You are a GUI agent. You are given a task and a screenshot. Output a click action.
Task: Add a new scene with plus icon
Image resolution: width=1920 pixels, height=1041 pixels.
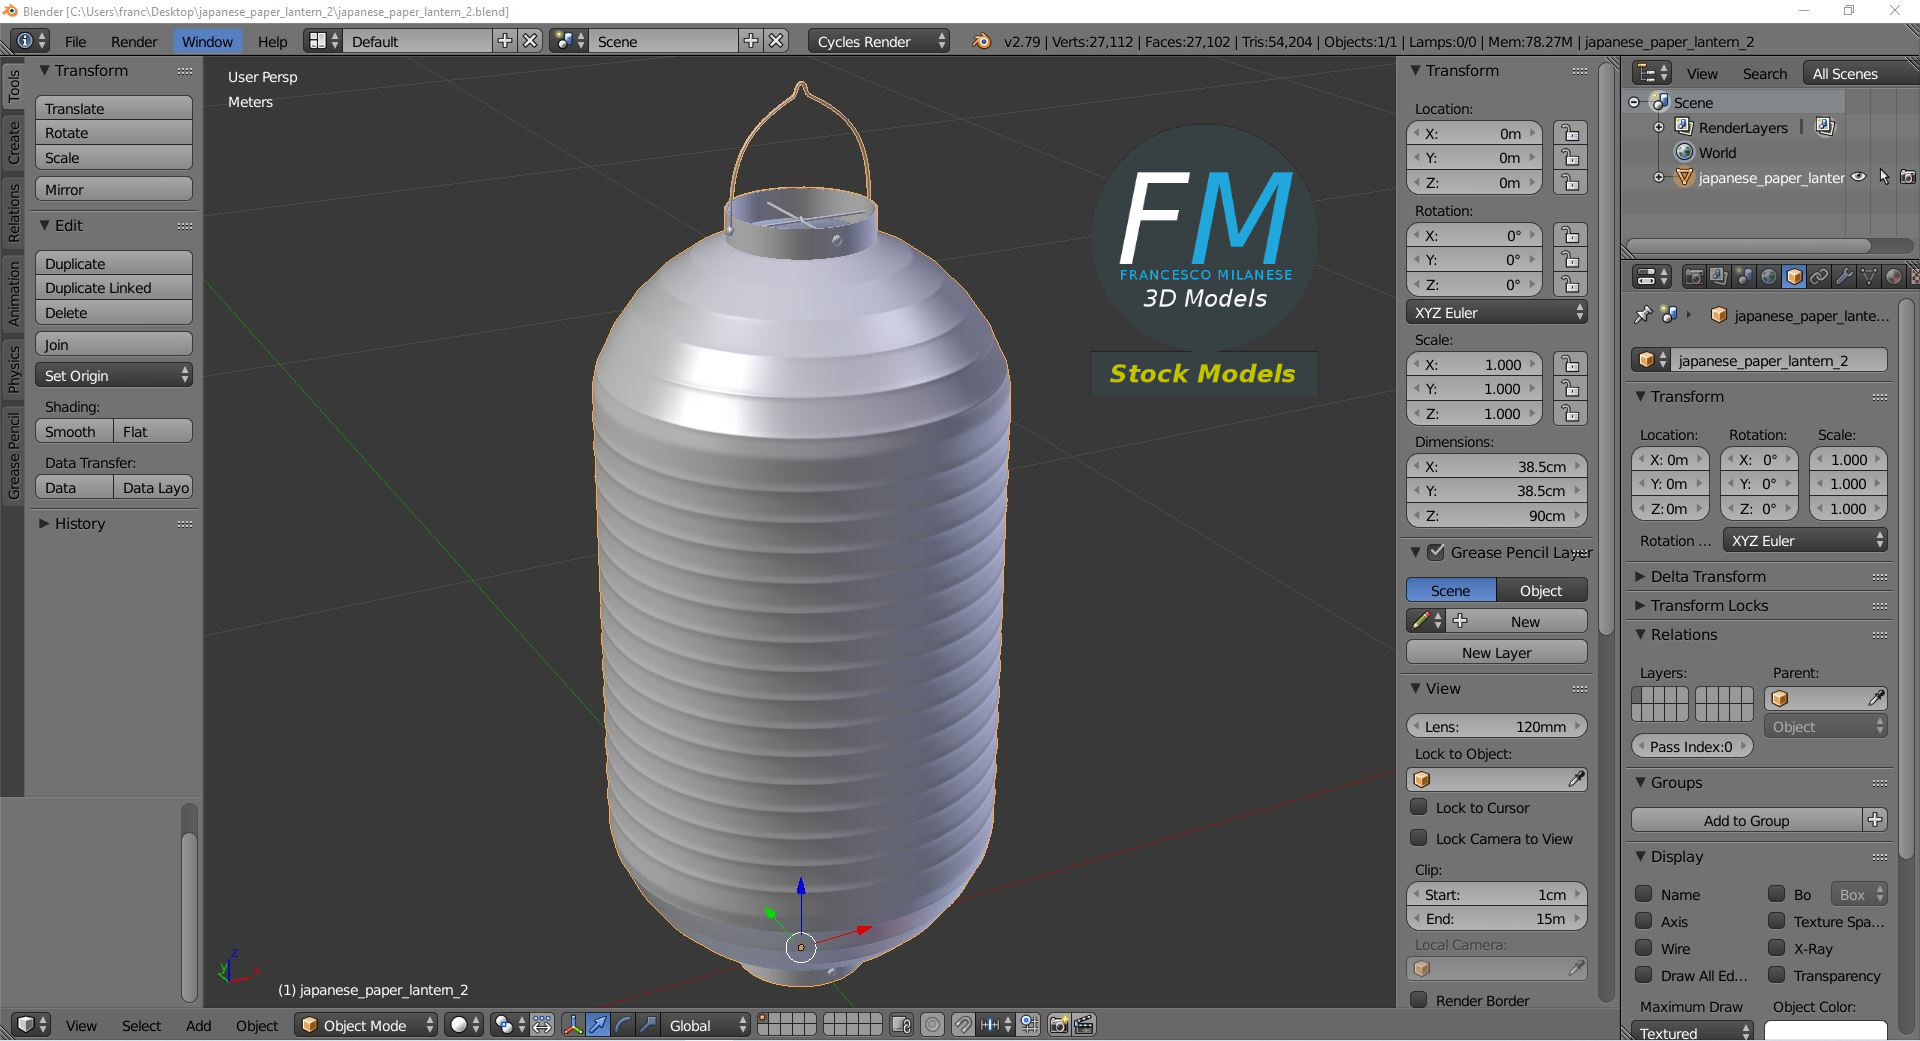[x=751, y=41]
